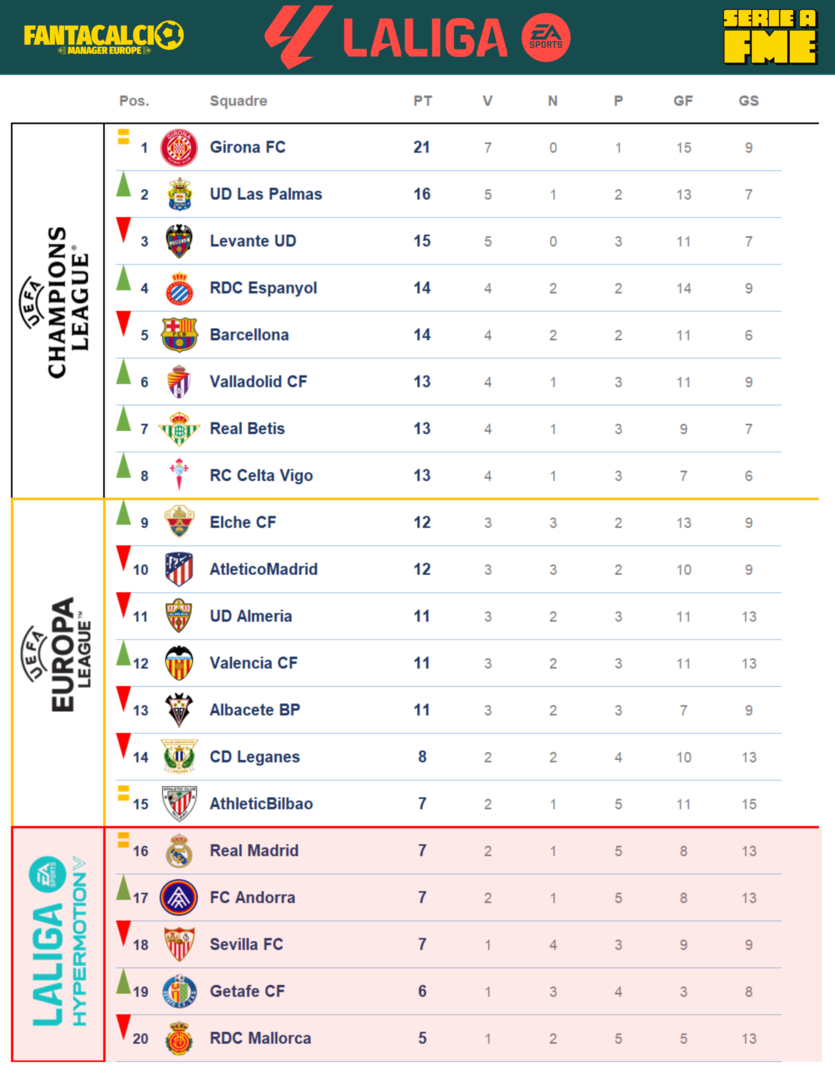Click the green up arrow beside Elche CF

[124, 514]
